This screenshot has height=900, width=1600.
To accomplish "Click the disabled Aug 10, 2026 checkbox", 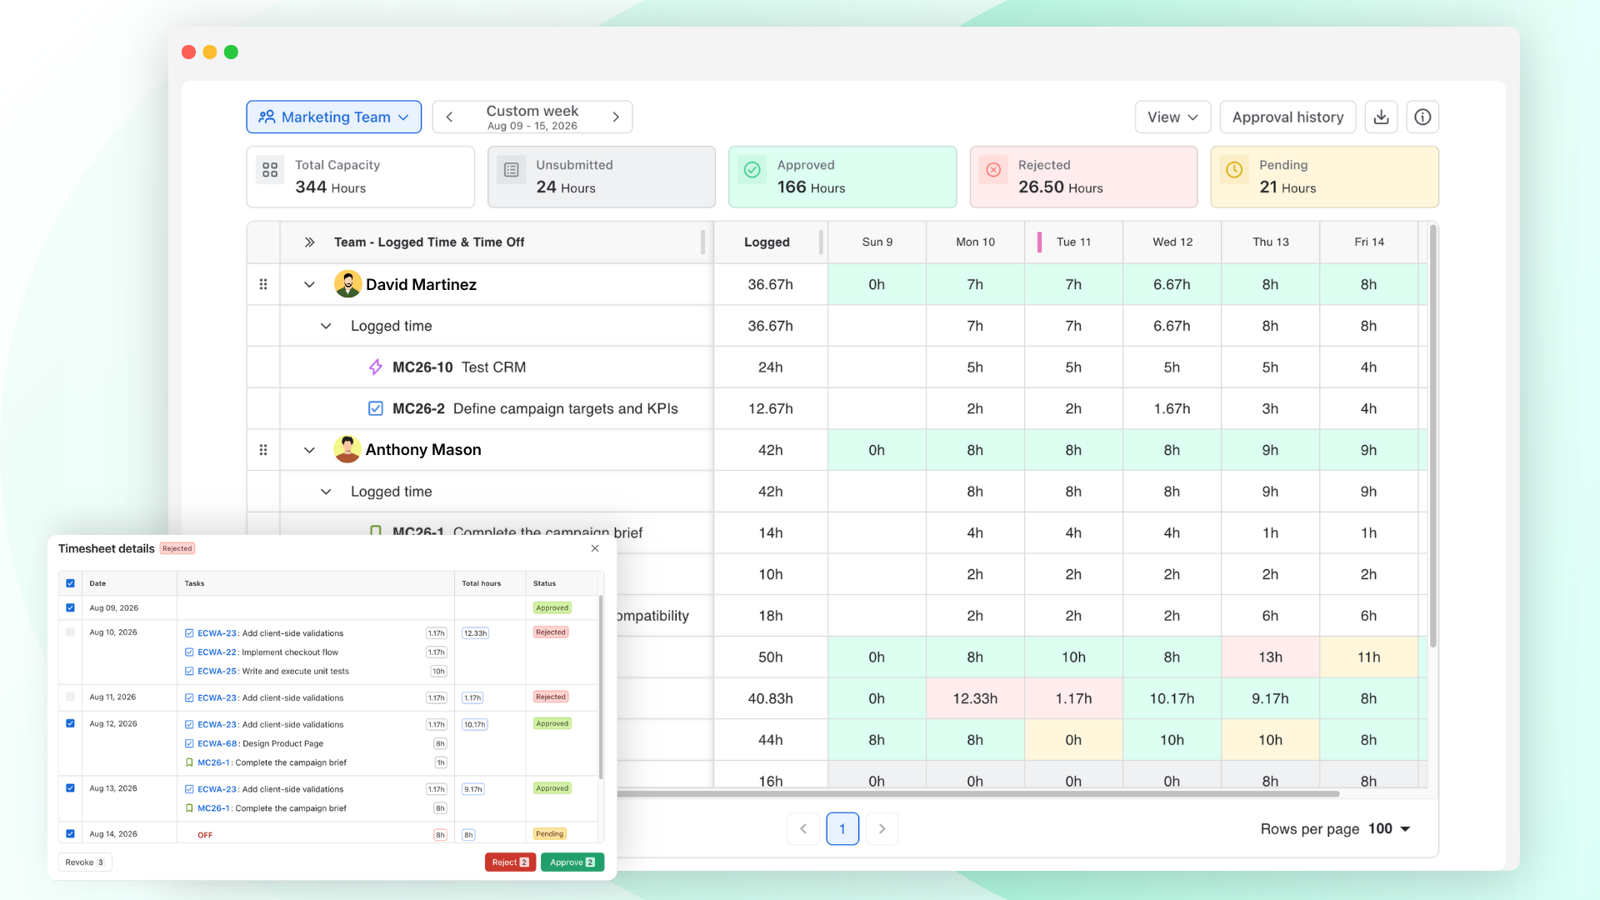I will (70, 632).
